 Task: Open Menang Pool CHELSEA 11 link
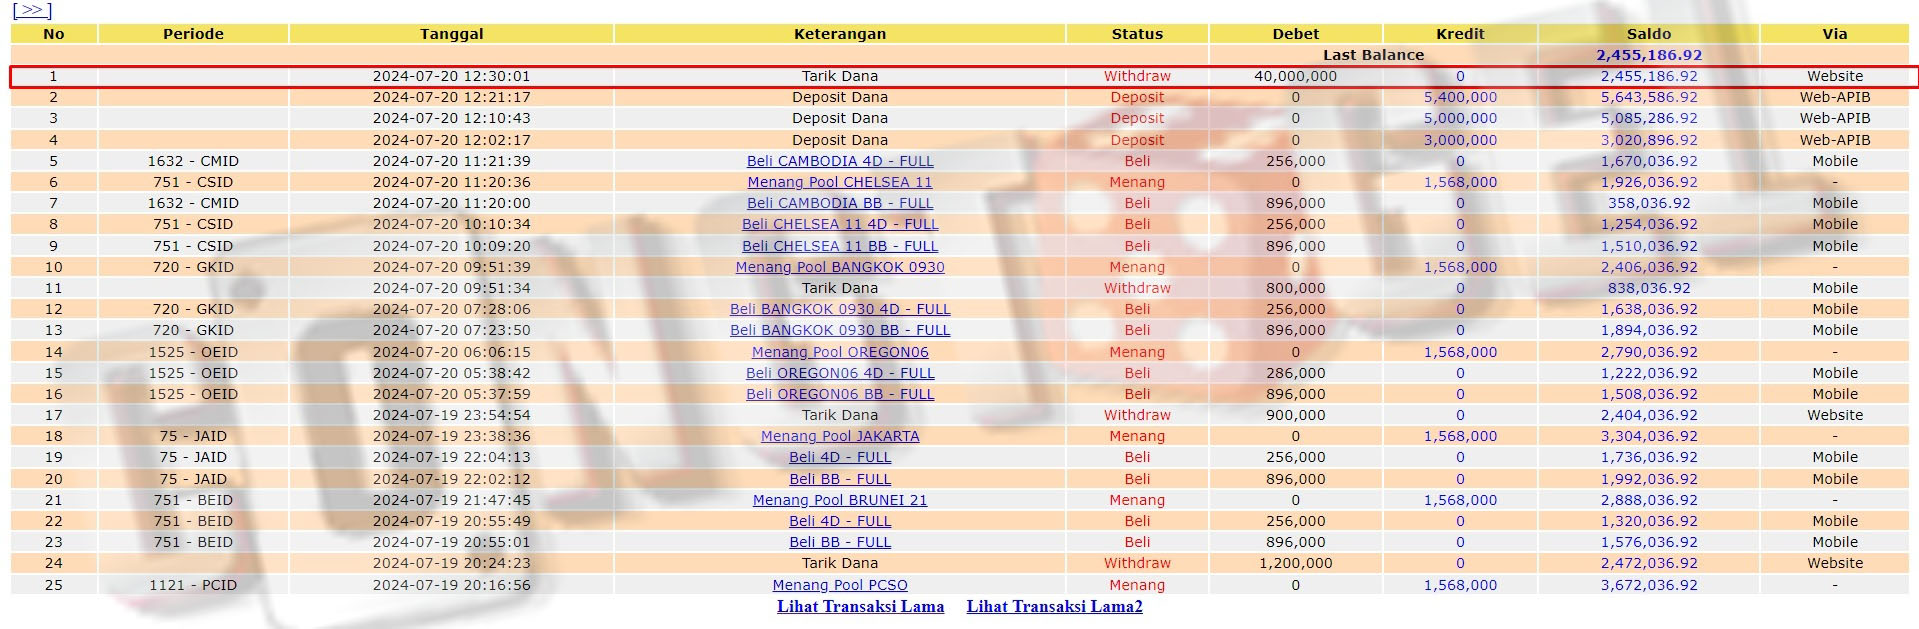pyautogui.click(x=839, y=182)
